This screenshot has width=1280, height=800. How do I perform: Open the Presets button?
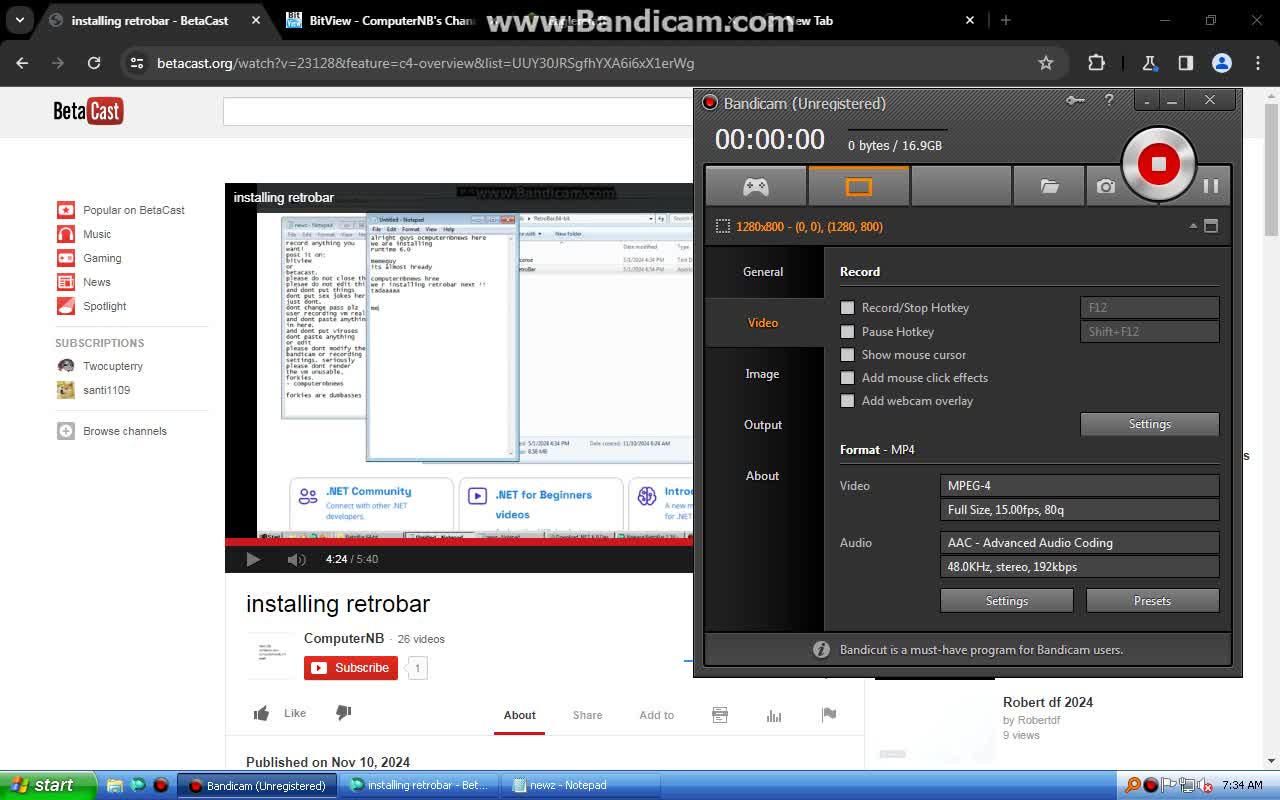tap(1152, 601)
